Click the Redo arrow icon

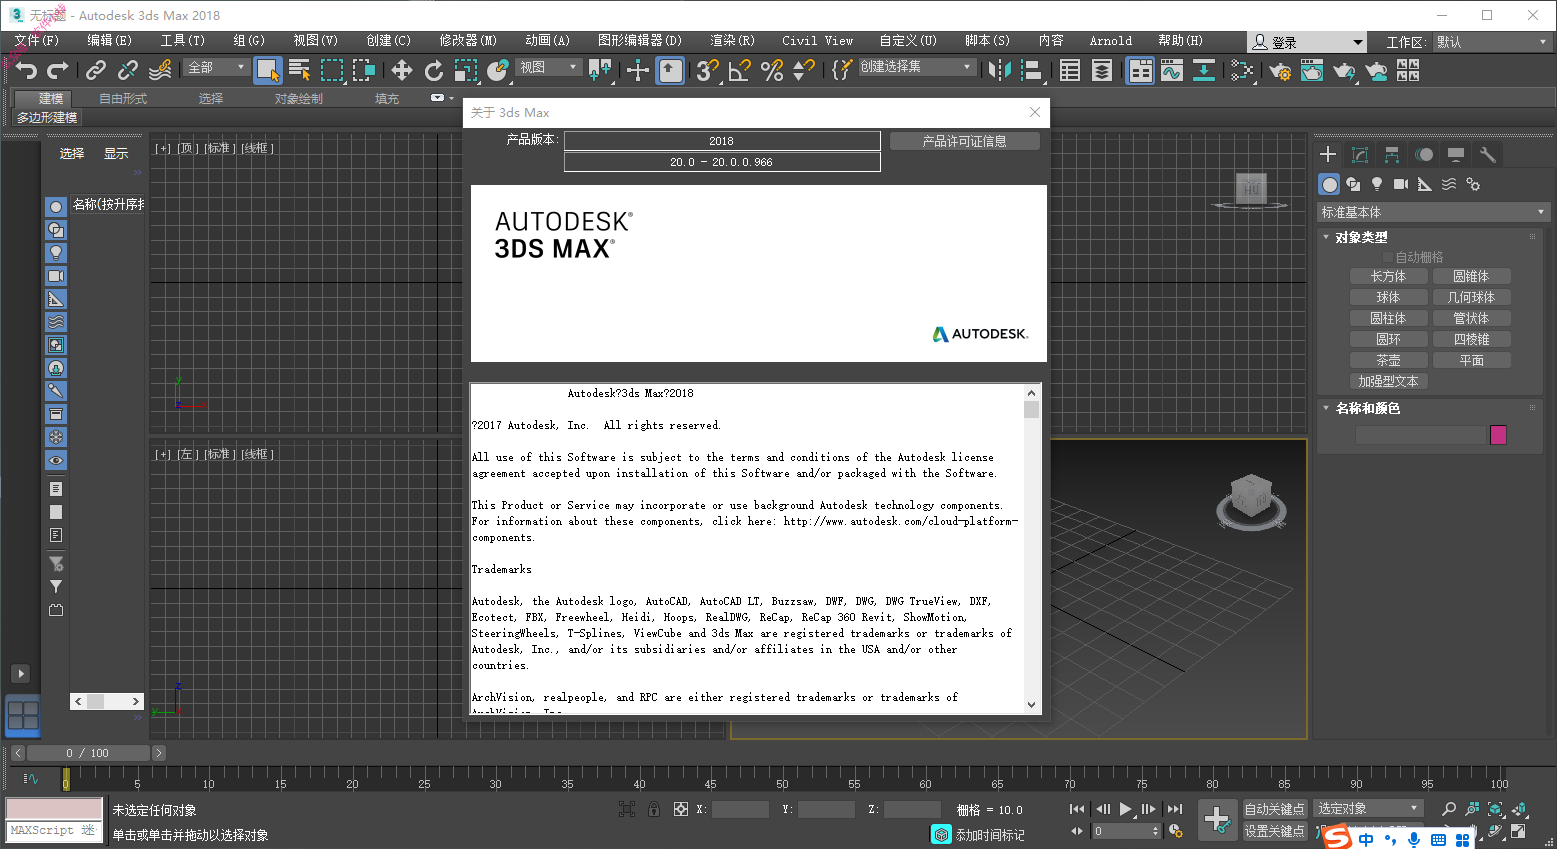coord(58,70)
